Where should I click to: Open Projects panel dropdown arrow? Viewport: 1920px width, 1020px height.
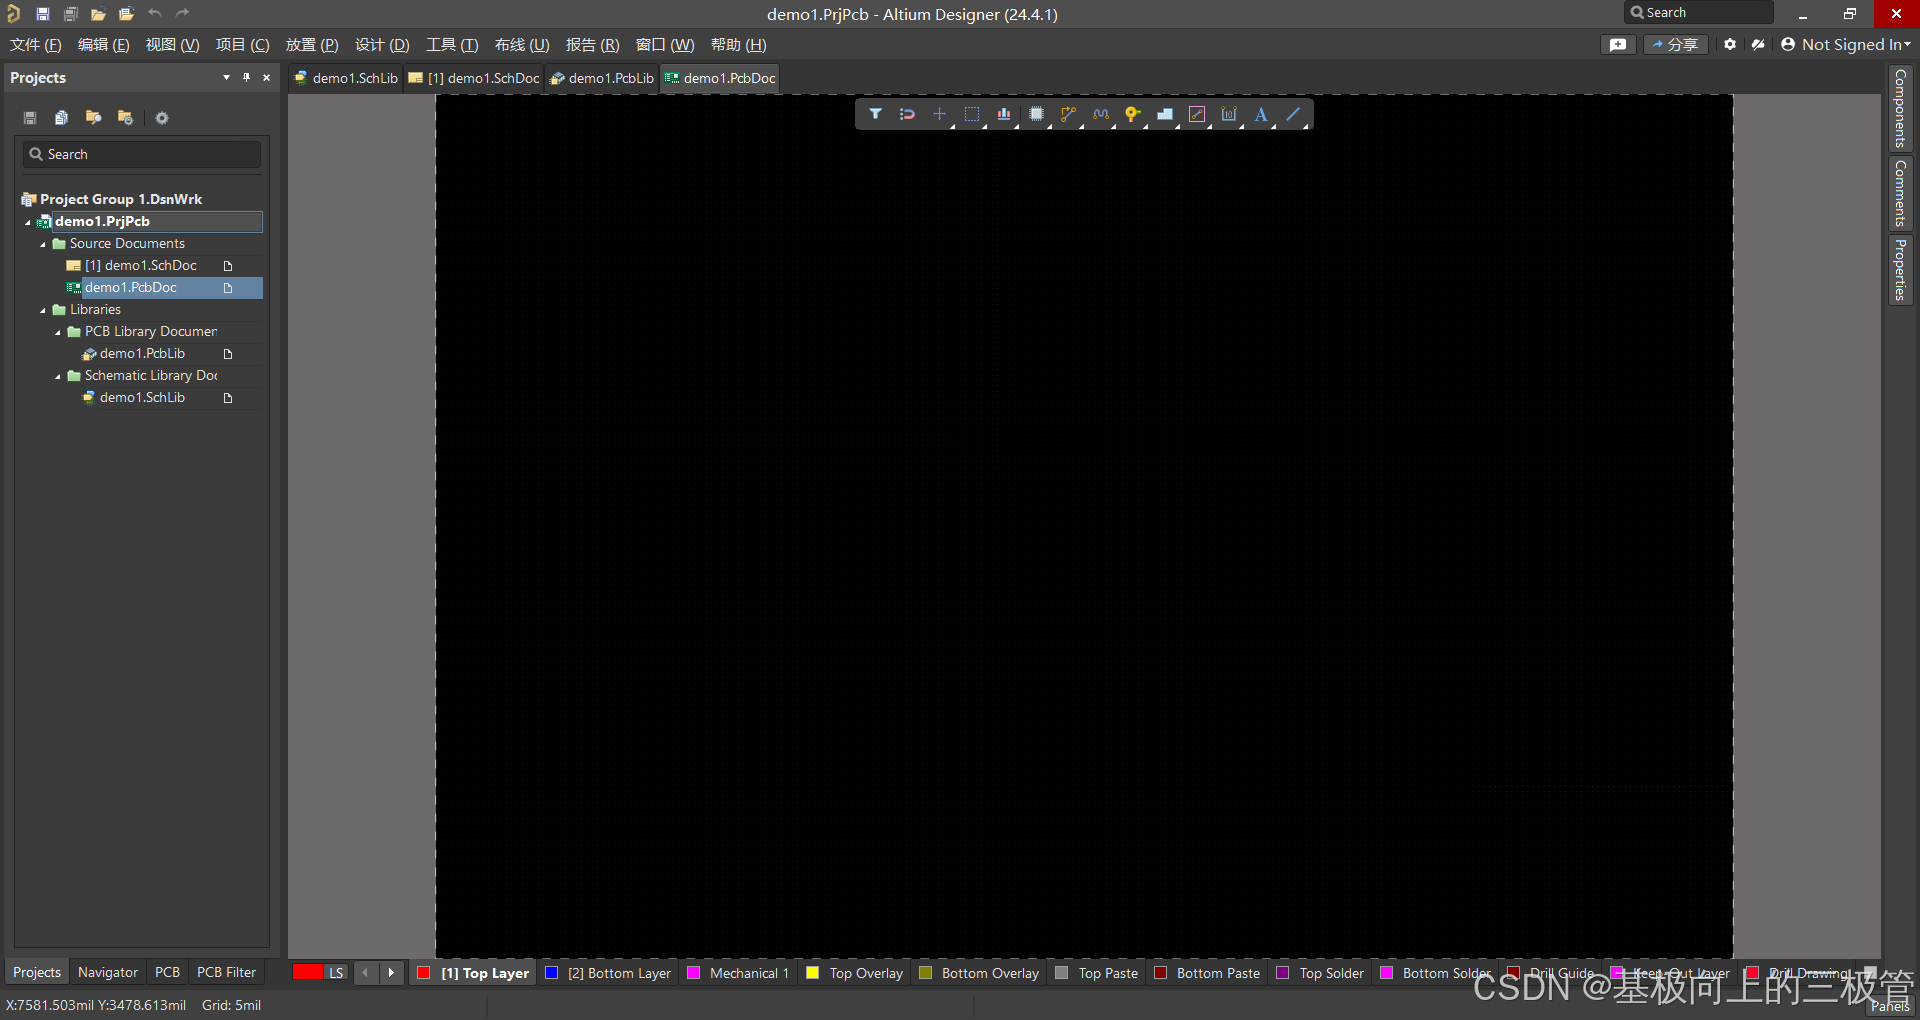(226, 77)
